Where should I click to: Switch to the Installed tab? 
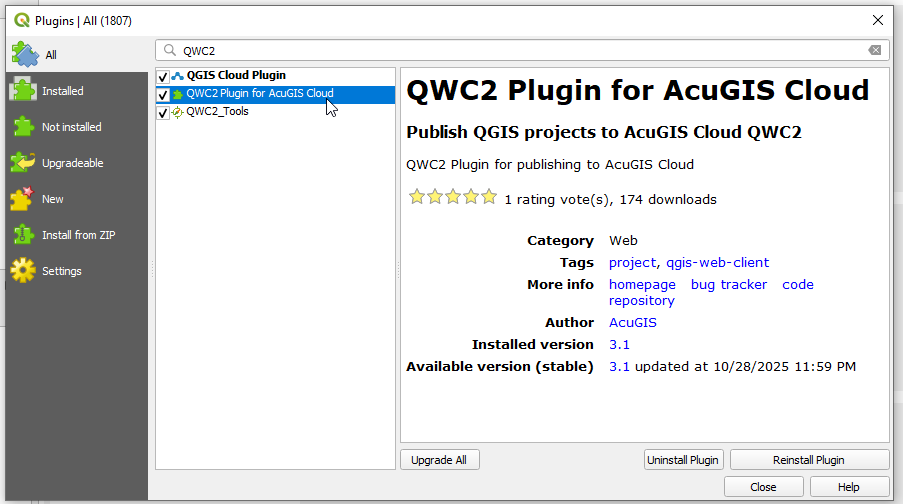pos(62,91)
